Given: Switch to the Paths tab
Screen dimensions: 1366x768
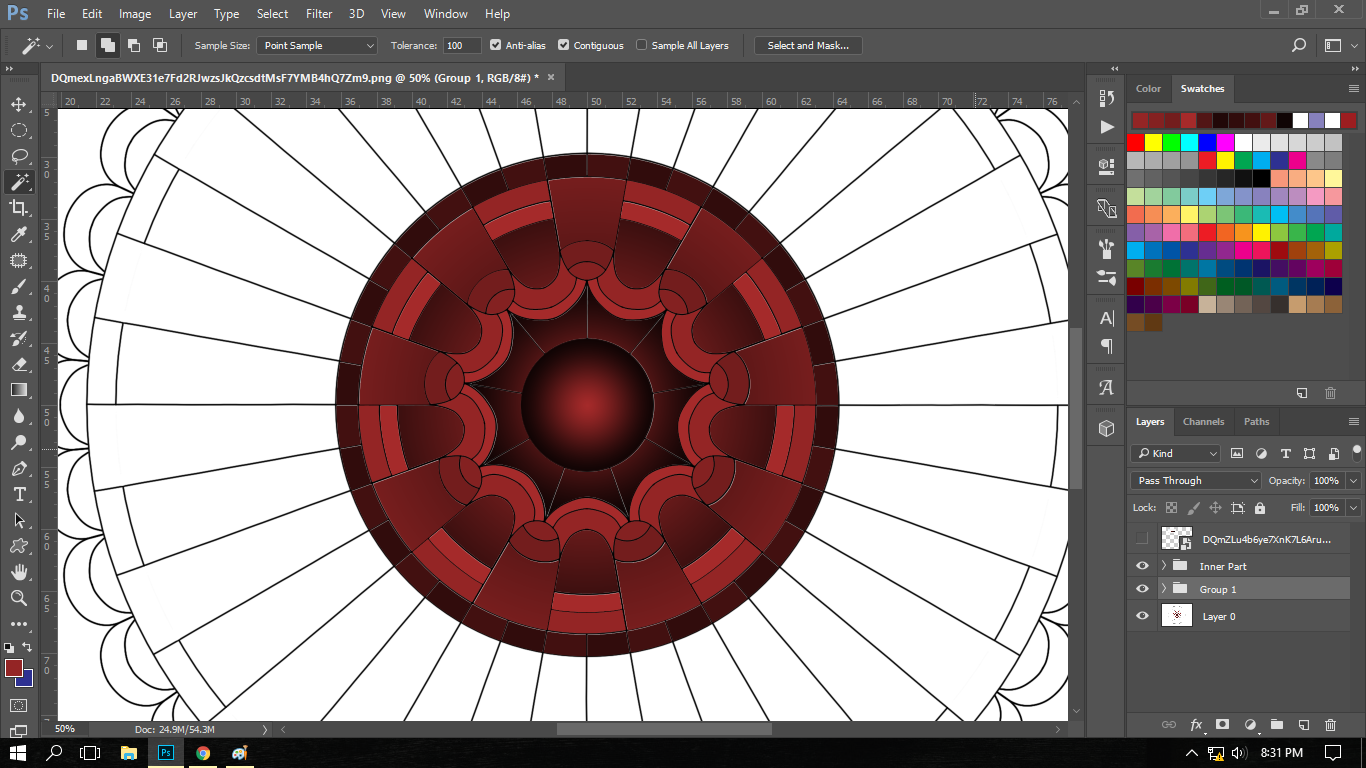Looking at the screenshot, I should 1256,422.
